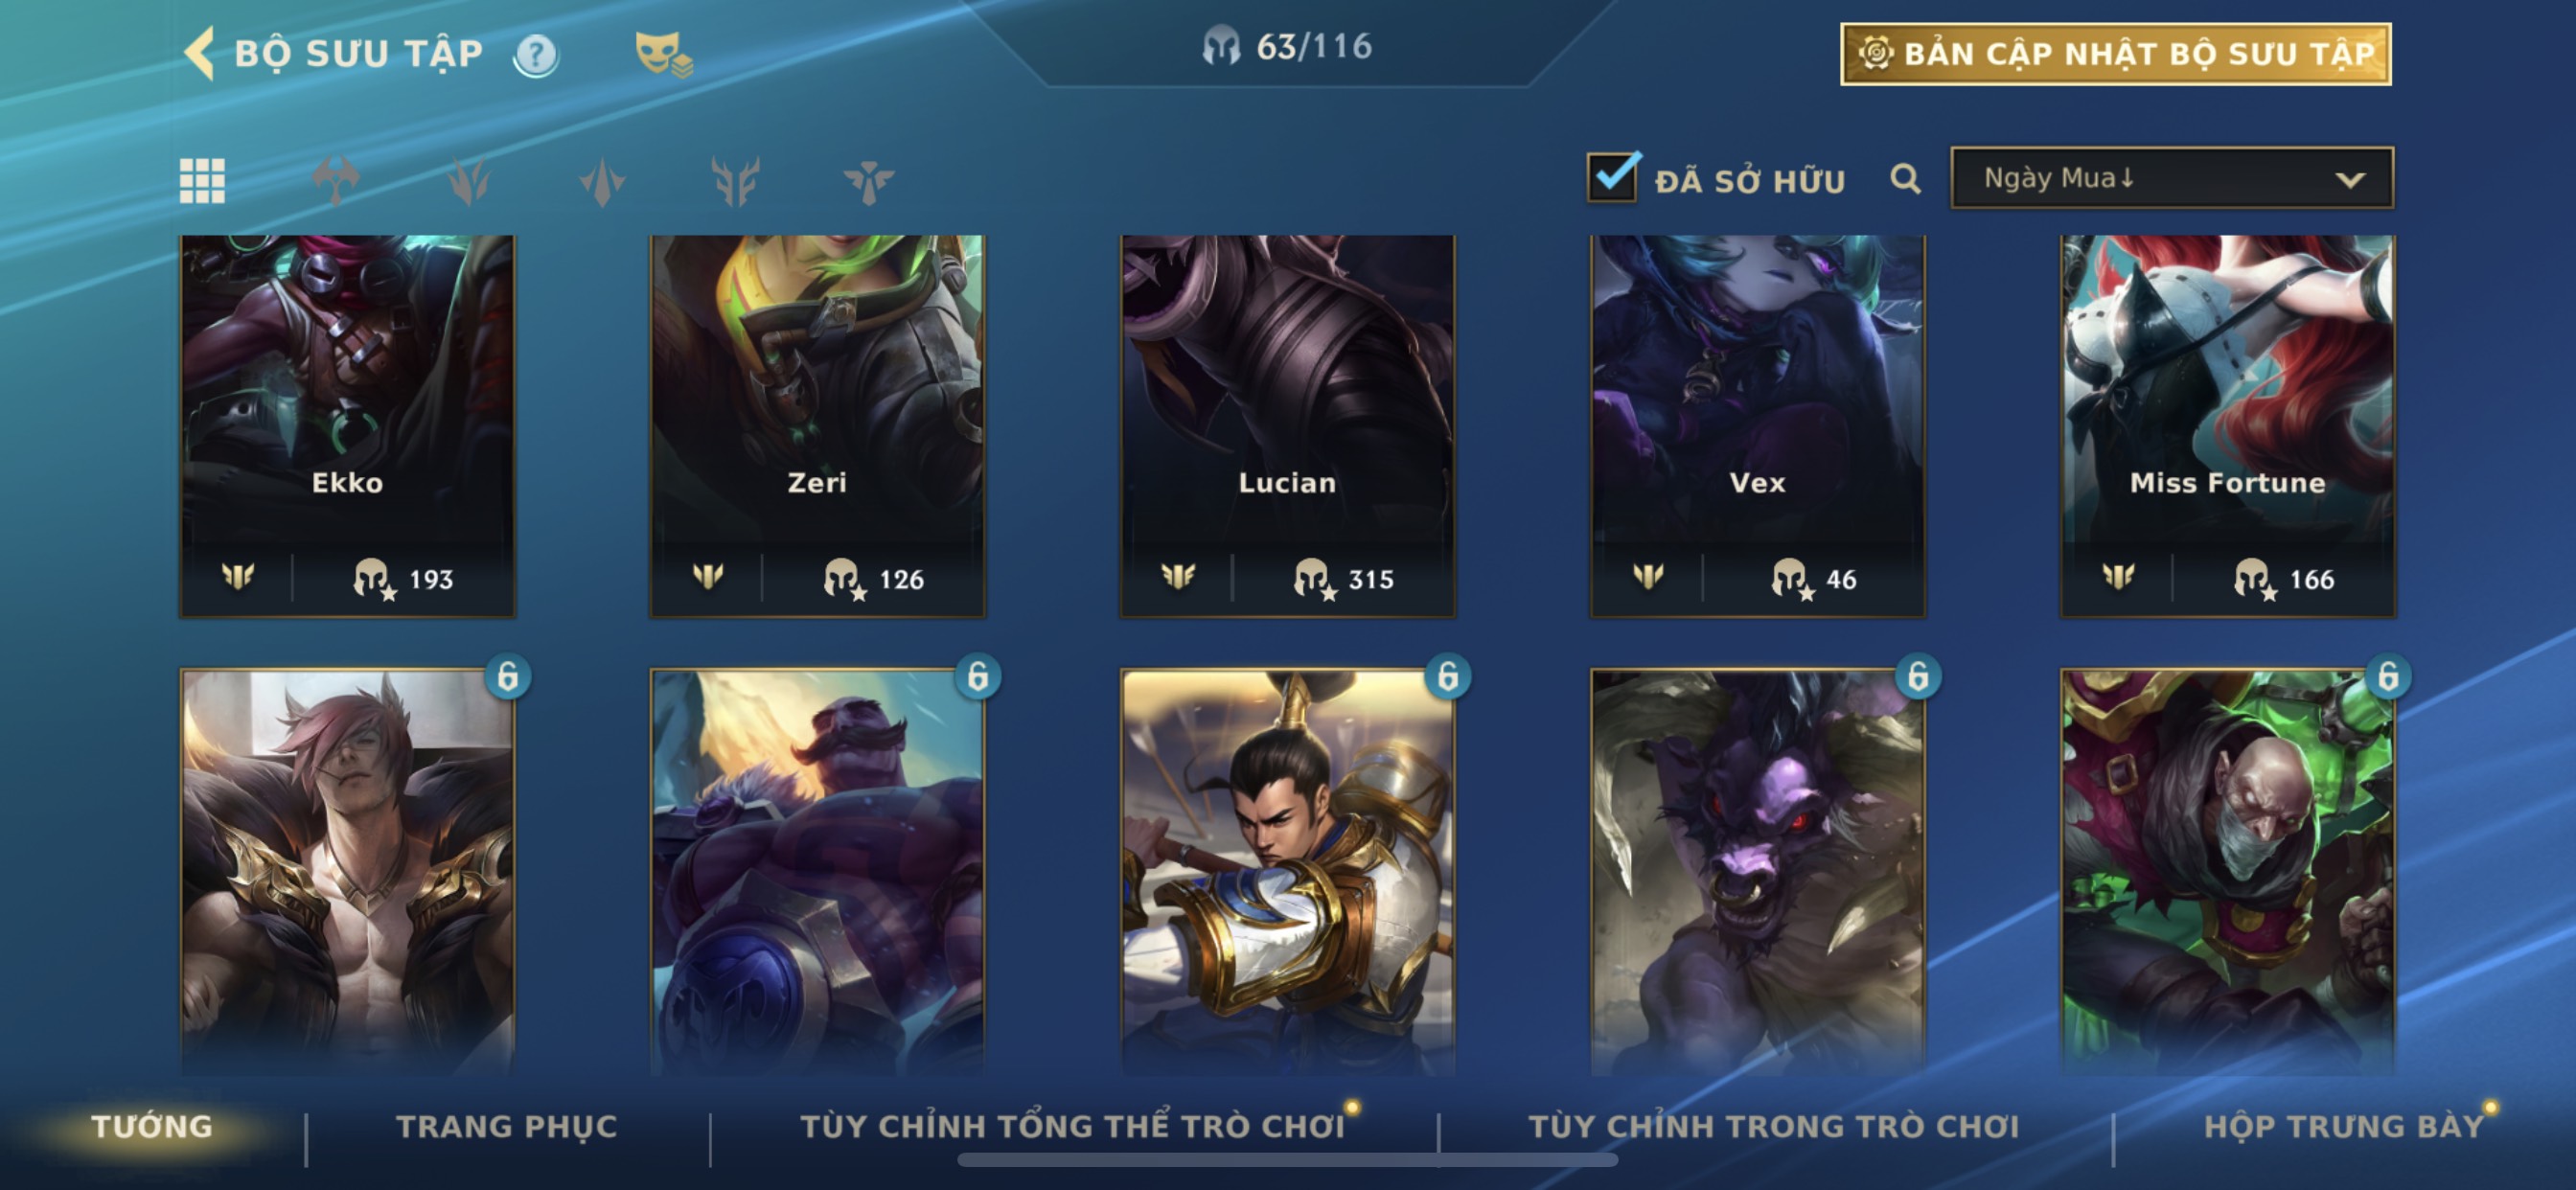2576x1190 pixels.
Task: Open the Hộp Trưng Bày tab
Action: (2344, 1127)
